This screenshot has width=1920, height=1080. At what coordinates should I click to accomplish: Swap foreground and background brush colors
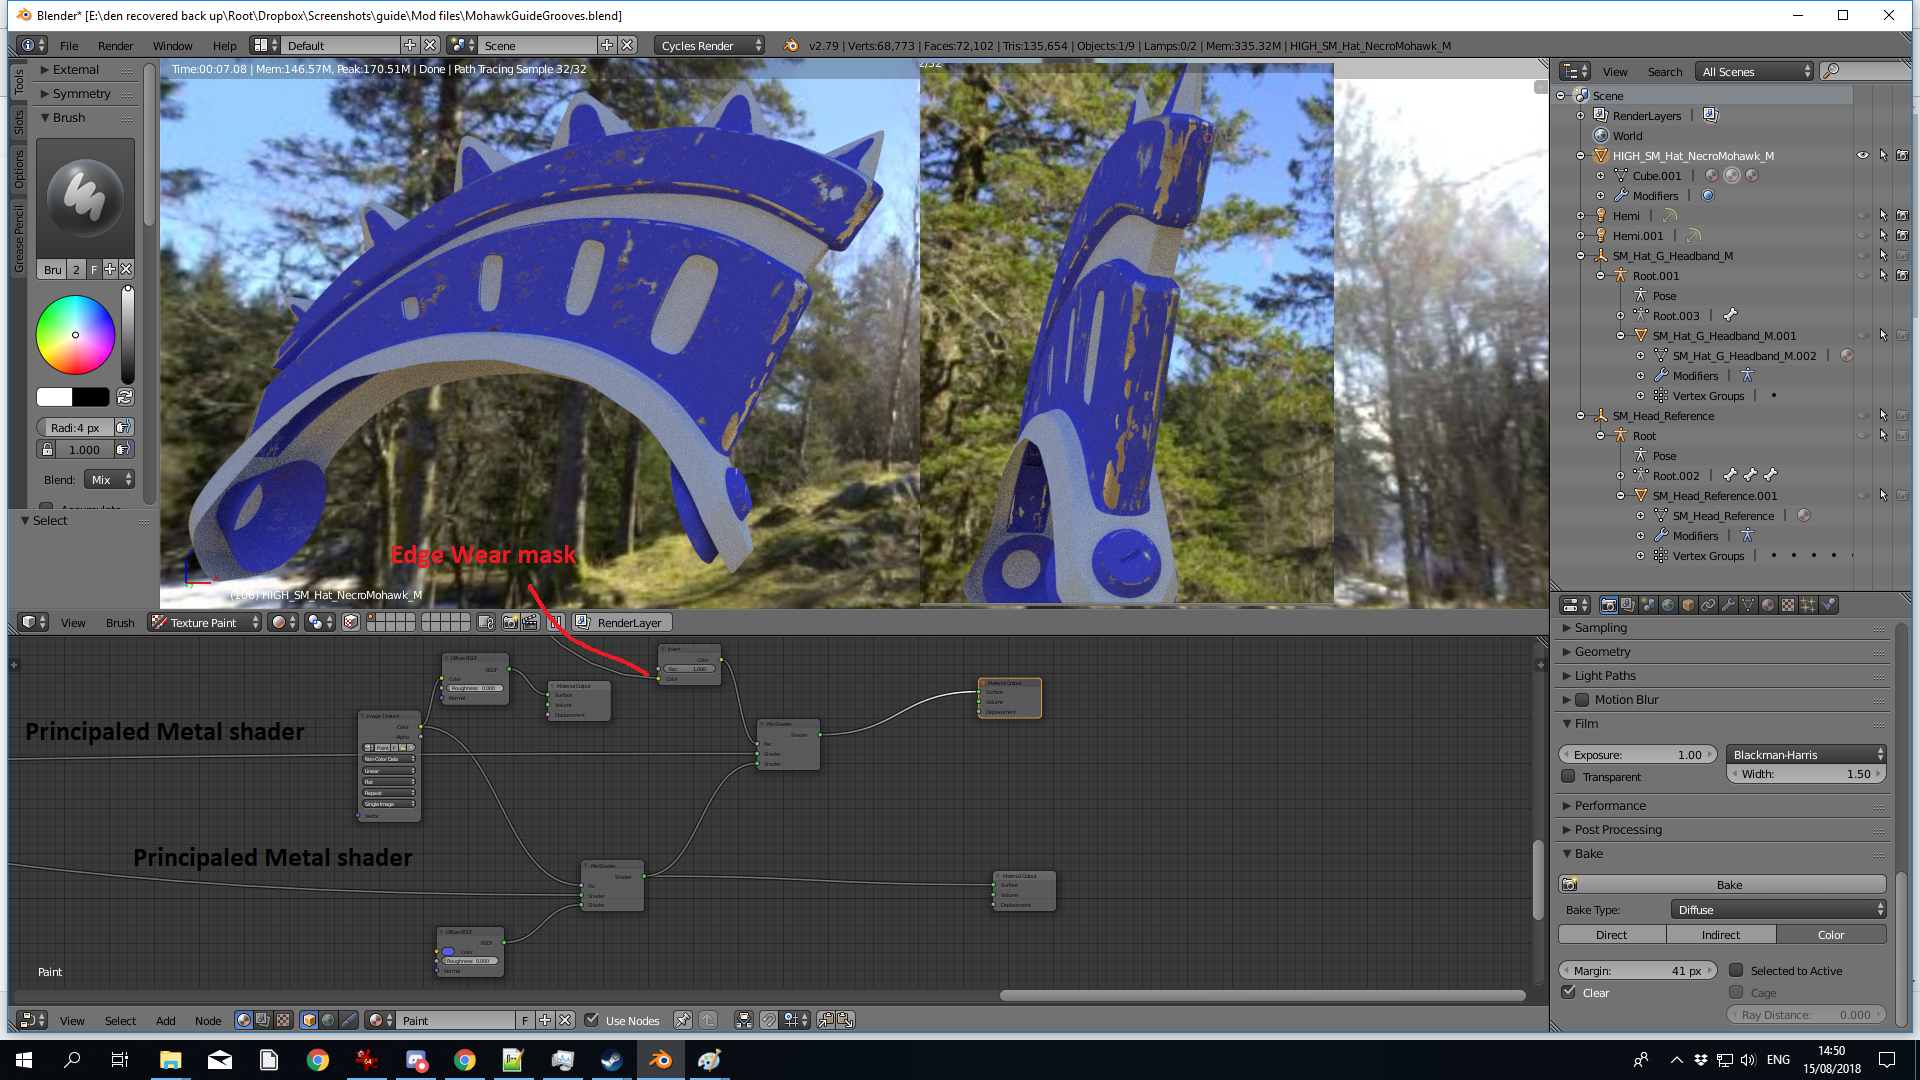[x=125, y=397]
